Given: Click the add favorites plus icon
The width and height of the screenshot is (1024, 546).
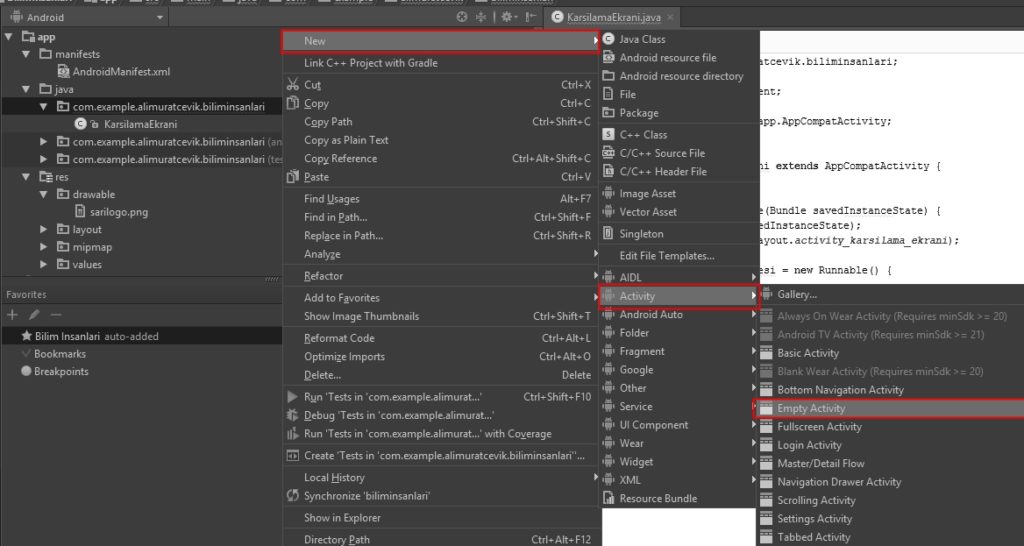Looking at the screenshot, I should tap(12, 315).
